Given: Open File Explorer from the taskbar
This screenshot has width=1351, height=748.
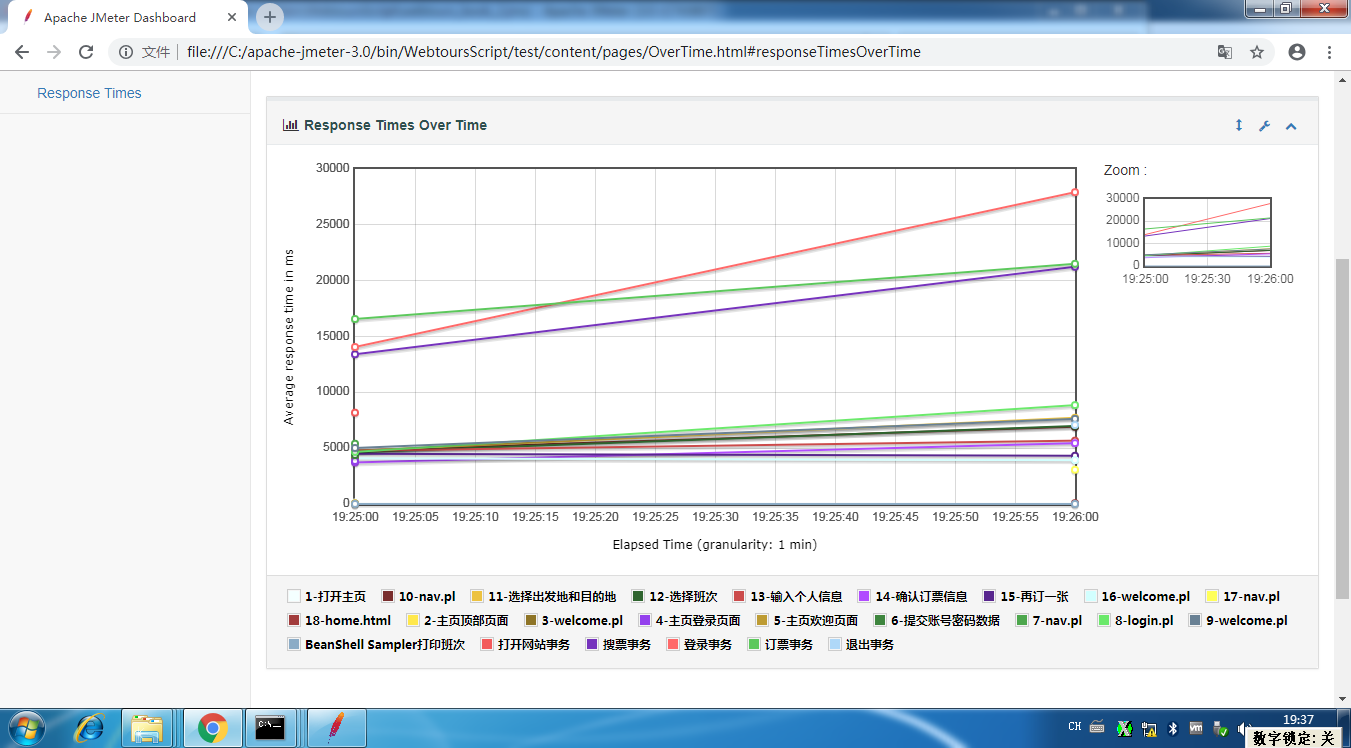Looking at the screenshot, I should click(148, 728).
